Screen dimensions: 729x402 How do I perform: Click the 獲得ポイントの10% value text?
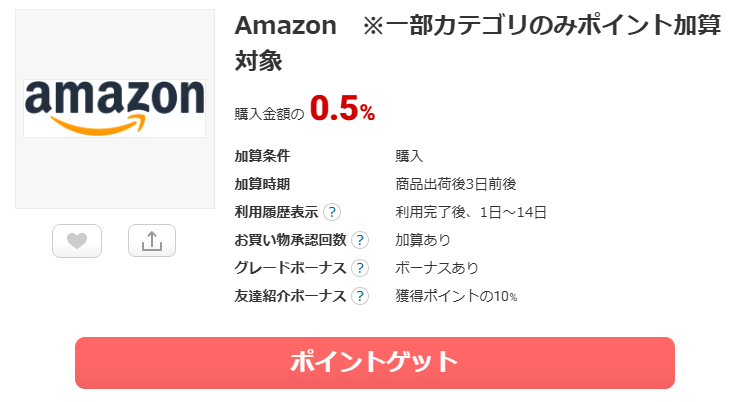(457, 296)
